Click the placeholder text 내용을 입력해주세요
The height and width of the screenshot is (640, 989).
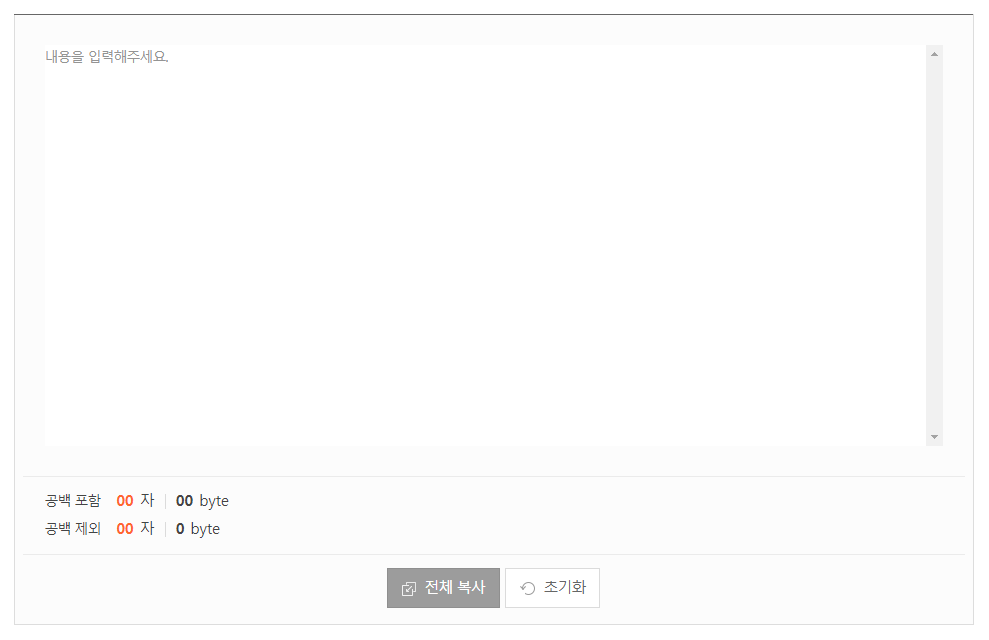[107, 57]
